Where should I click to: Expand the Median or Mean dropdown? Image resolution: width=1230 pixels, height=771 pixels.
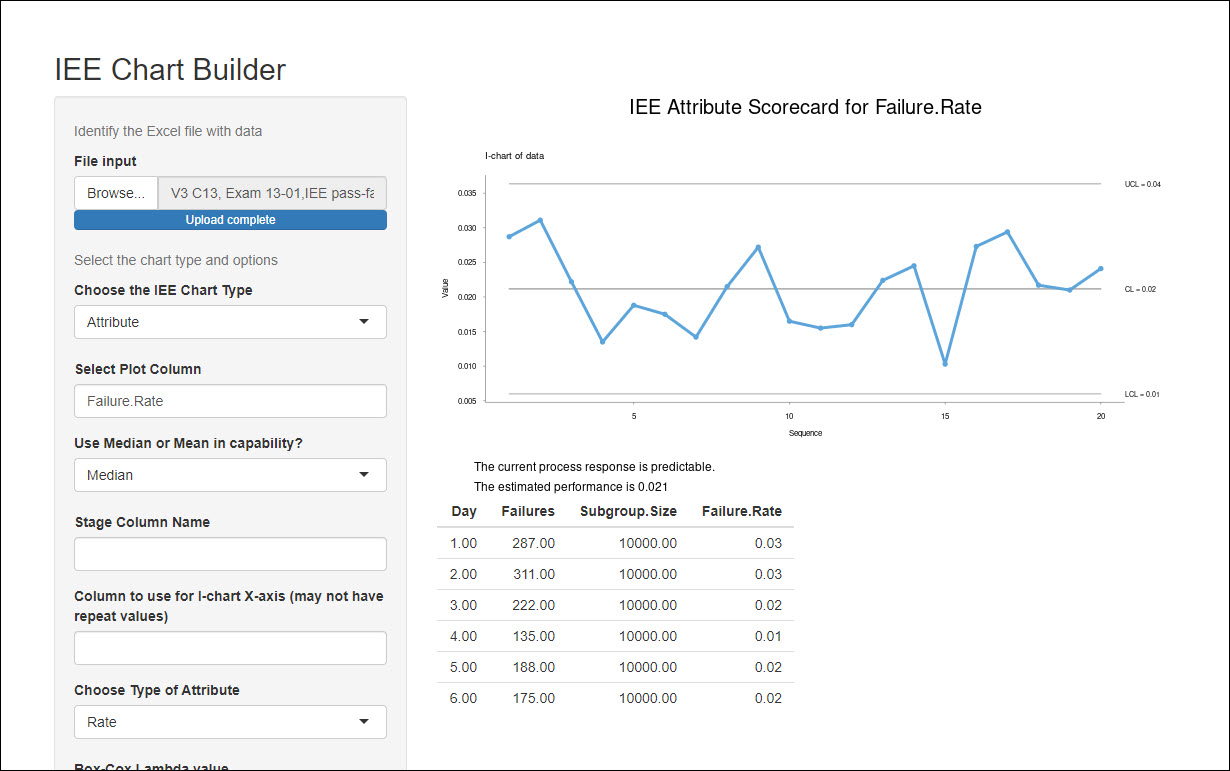[230, 475]
